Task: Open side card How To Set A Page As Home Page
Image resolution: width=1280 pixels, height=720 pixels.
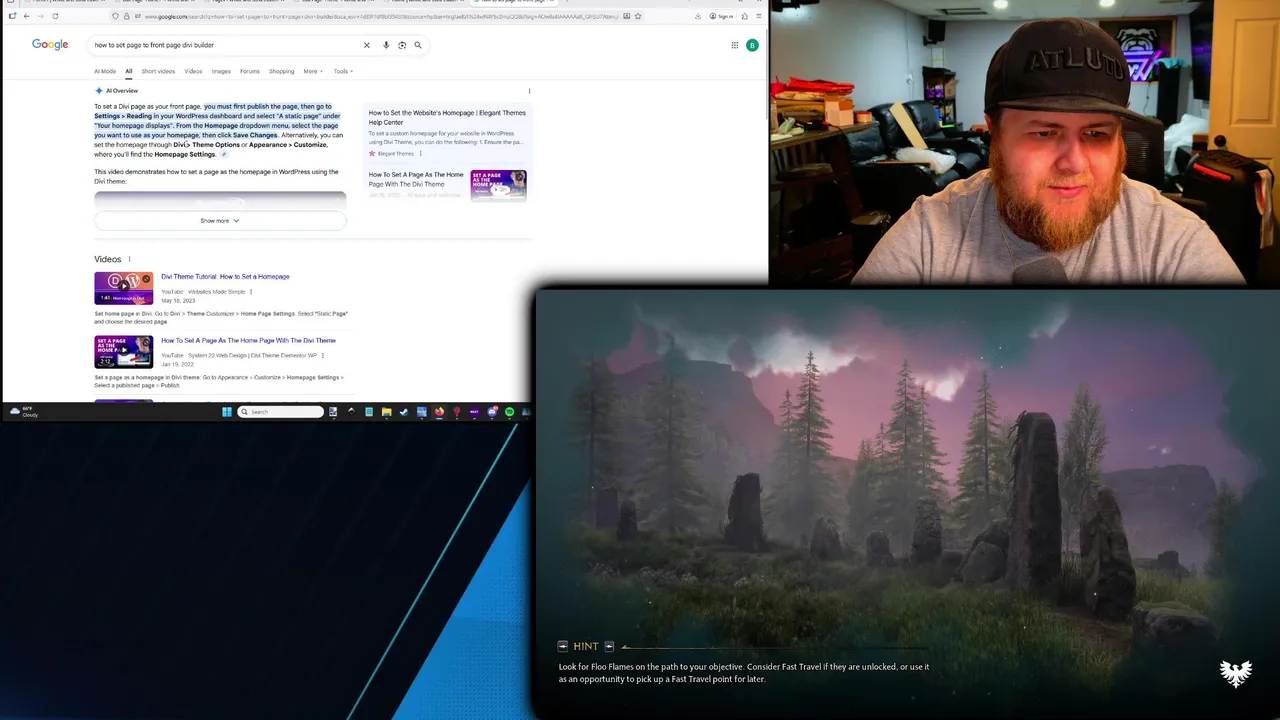Action: pyautogui.click(x=416, y=179)
